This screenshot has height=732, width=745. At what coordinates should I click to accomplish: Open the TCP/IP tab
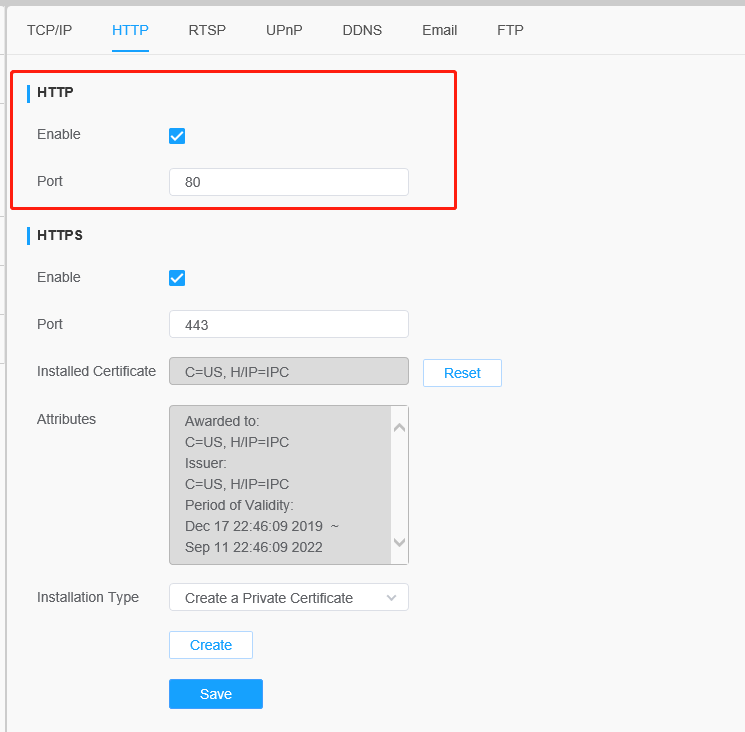click(x=49, y=30)
